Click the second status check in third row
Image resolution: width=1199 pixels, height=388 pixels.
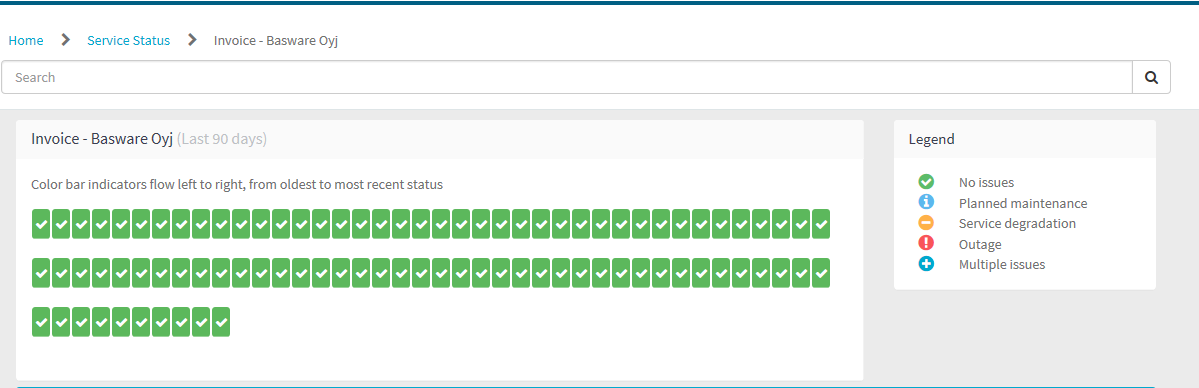click(x=61, y=322)
